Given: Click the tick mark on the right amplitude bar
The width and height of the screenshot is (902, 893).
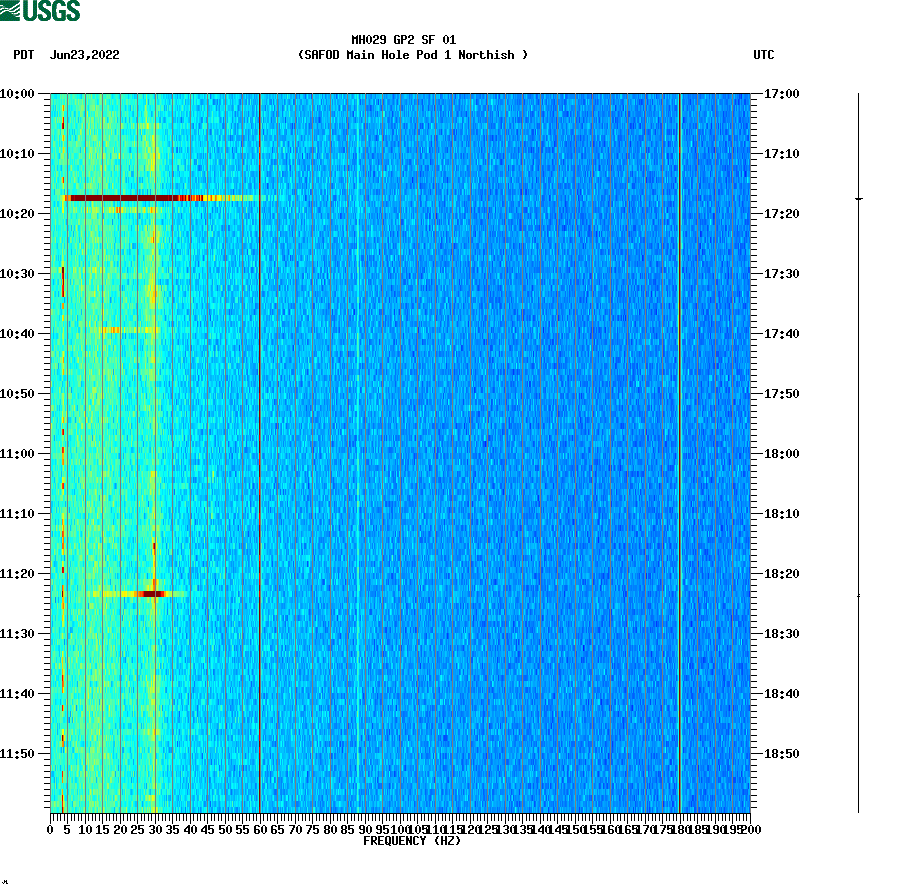Looking at the screenshot, I should pyautogui.click(x=858, y=198).
